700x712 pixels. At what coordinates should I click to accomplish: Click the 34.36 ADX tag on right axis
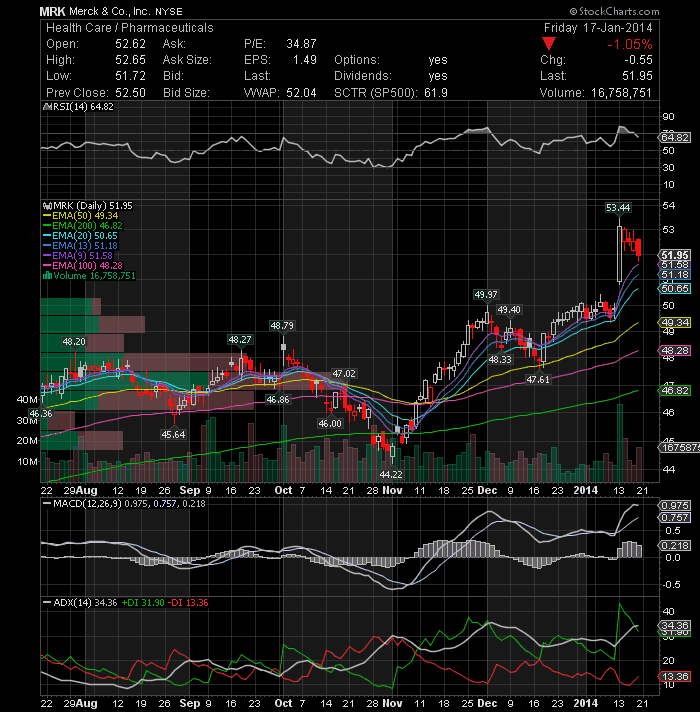click(x=674, y=626)
